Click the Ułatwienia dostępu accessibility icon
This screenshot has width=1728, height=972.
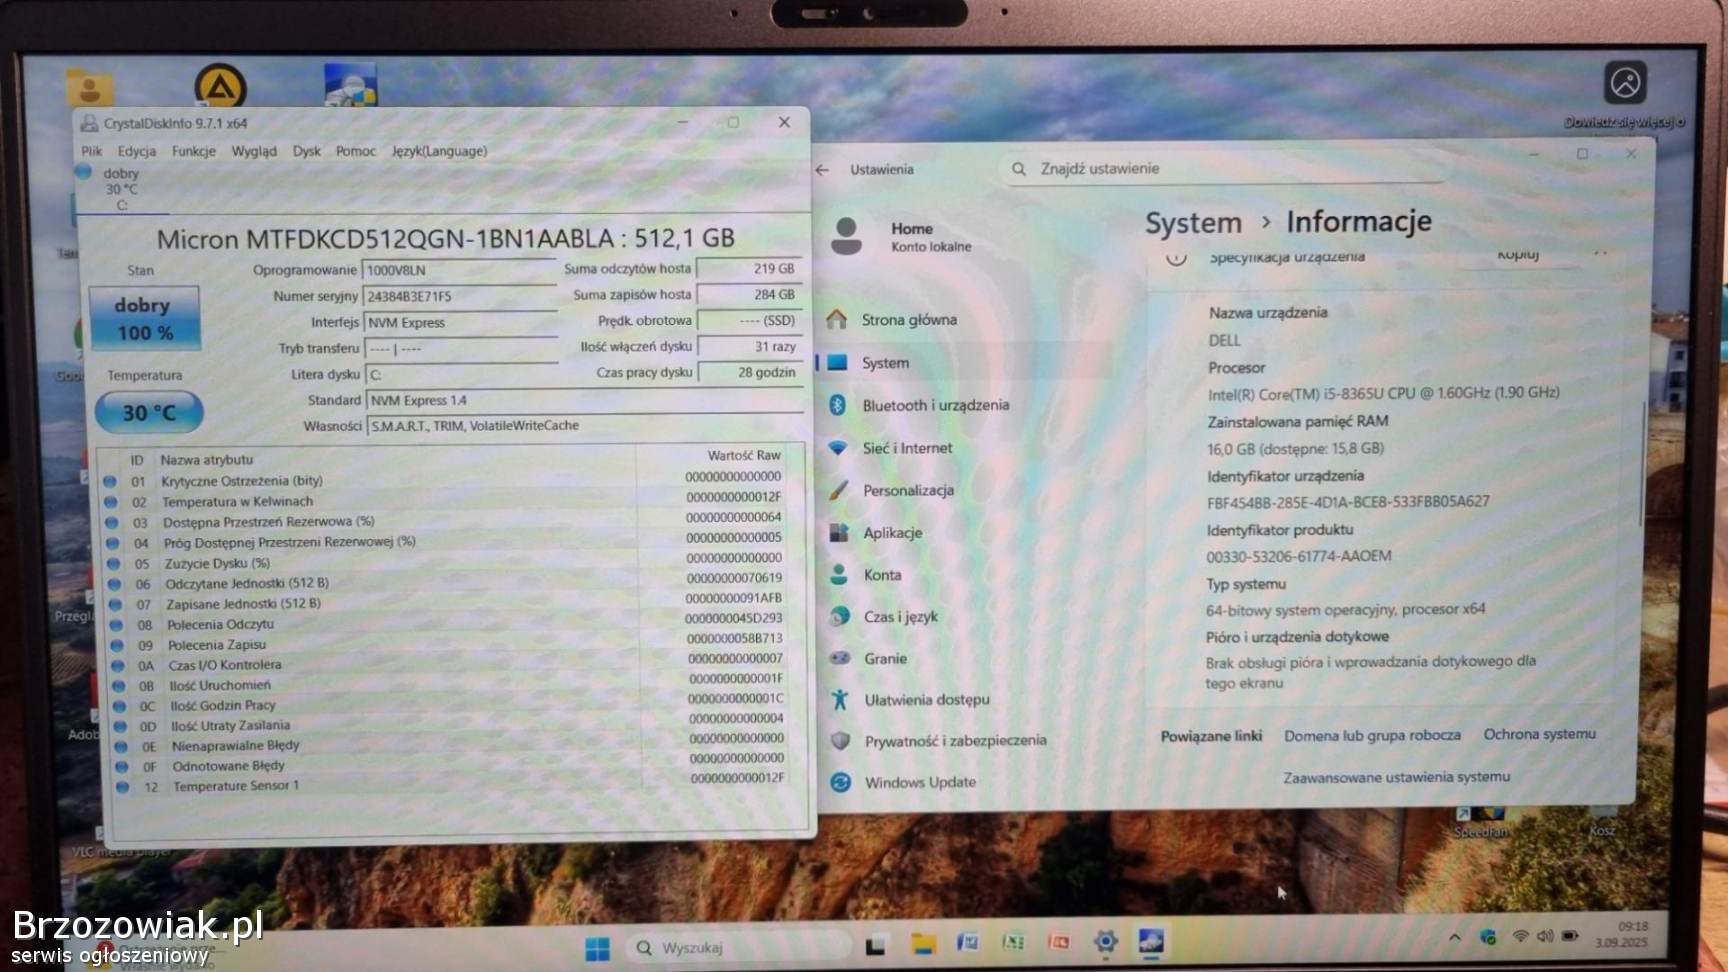point(840,700)
